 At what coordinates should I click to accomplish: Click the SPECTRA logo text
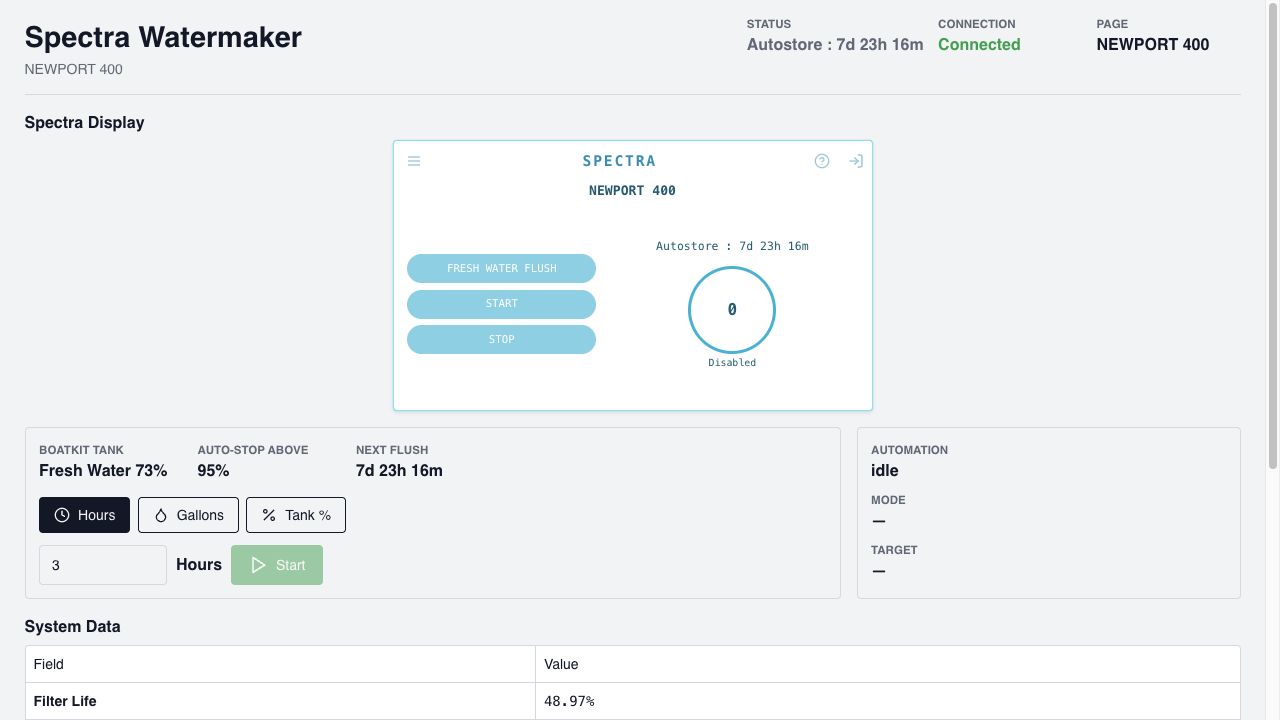(x=619, y=161)
